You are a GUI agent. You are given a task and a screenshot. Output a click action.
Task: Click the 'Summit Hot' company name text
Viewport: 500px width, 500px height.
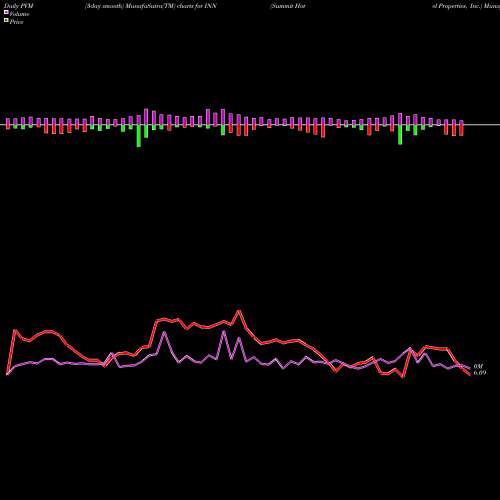coord(288,6)
